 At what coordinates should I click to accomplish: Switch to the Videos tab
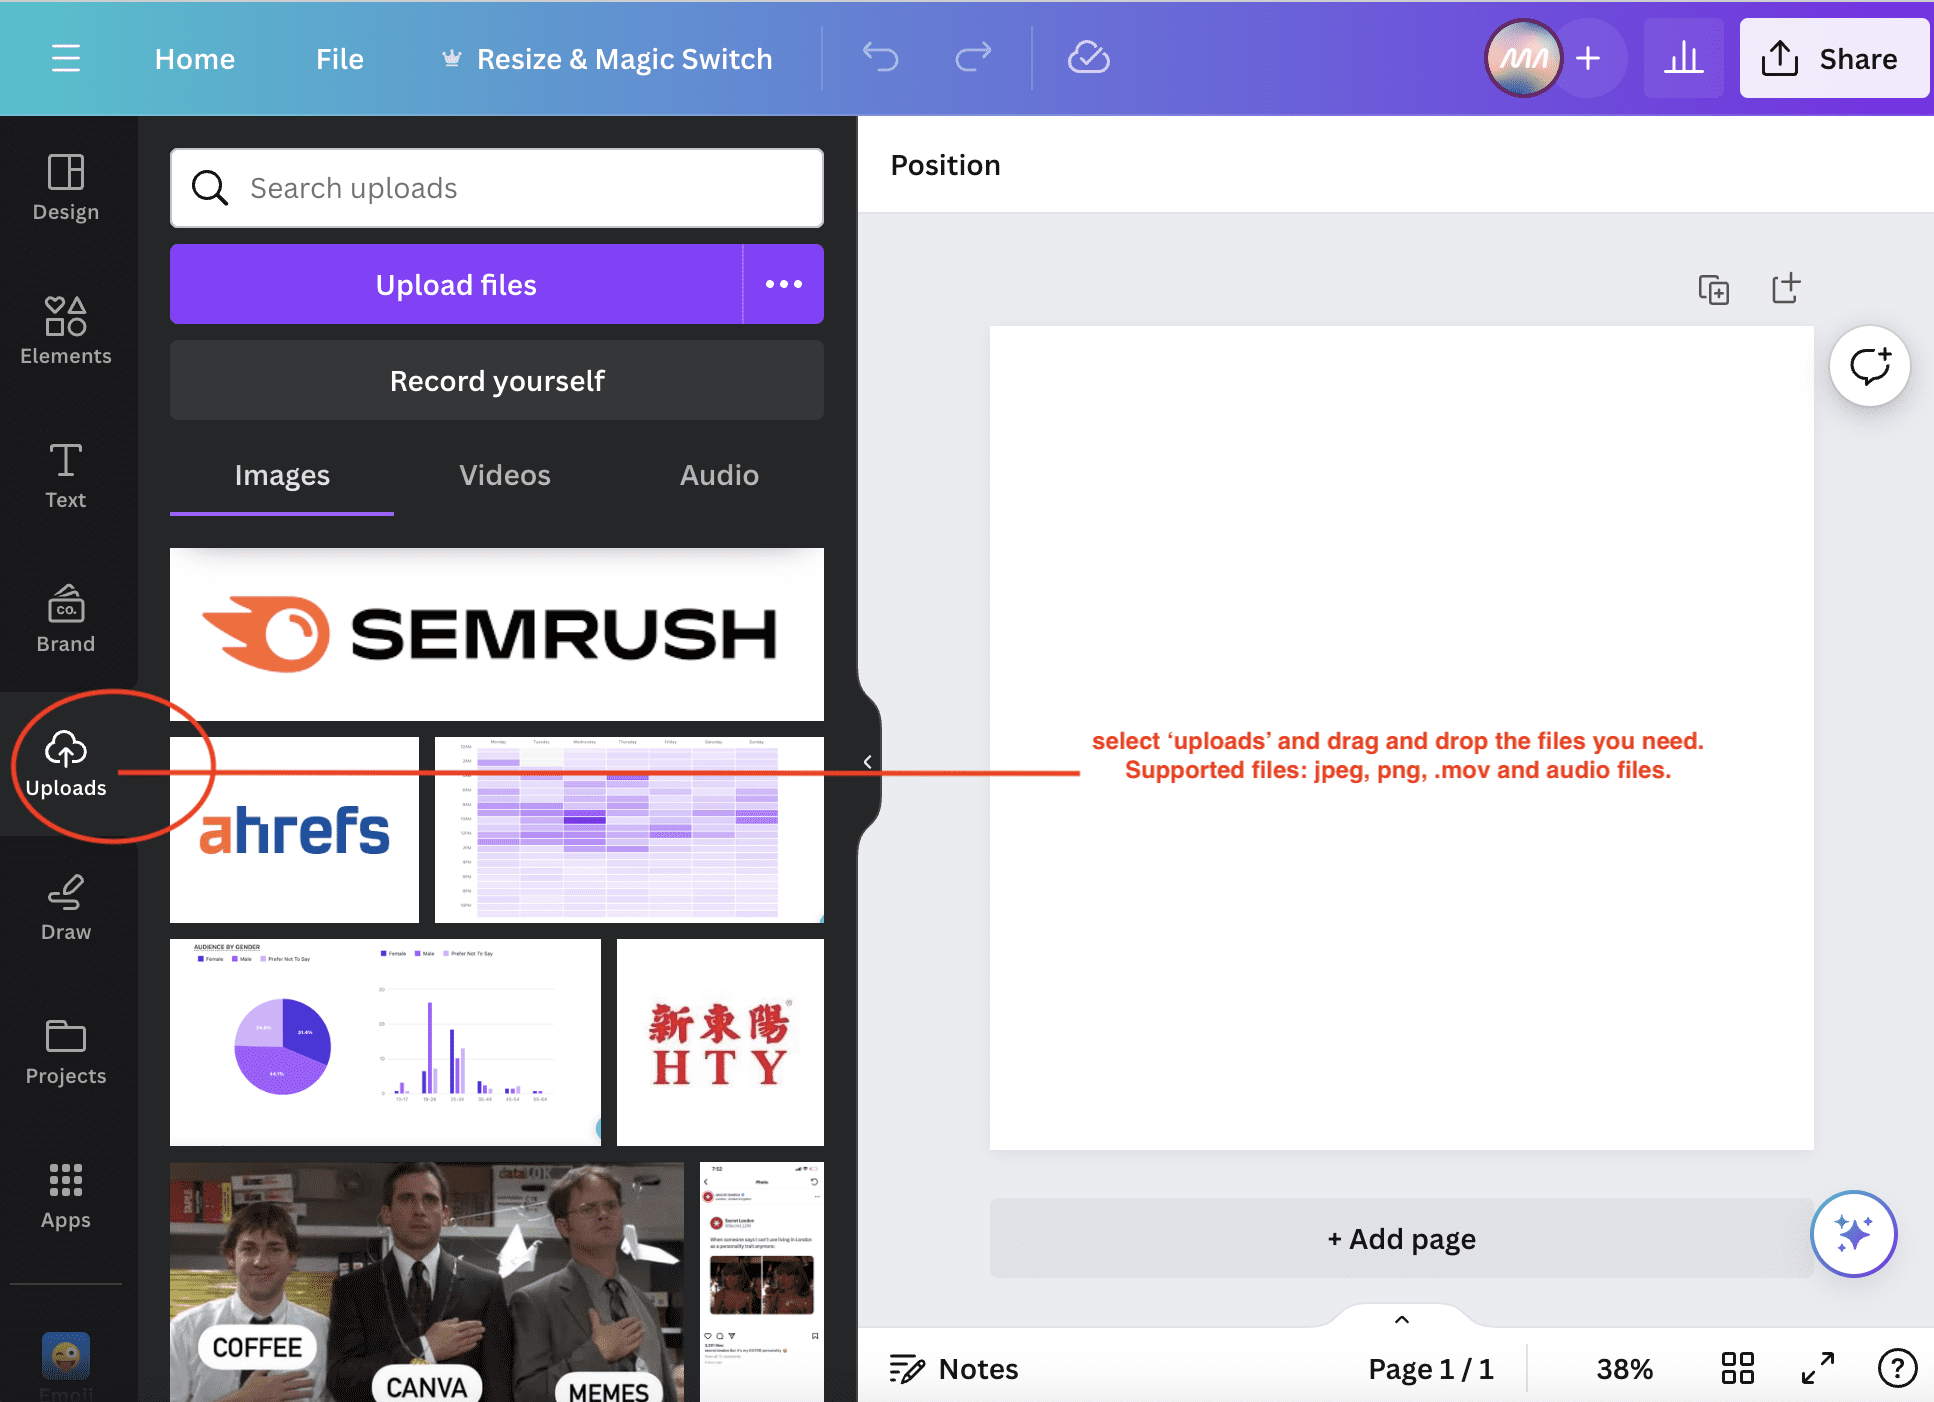(x=504, y=475)
